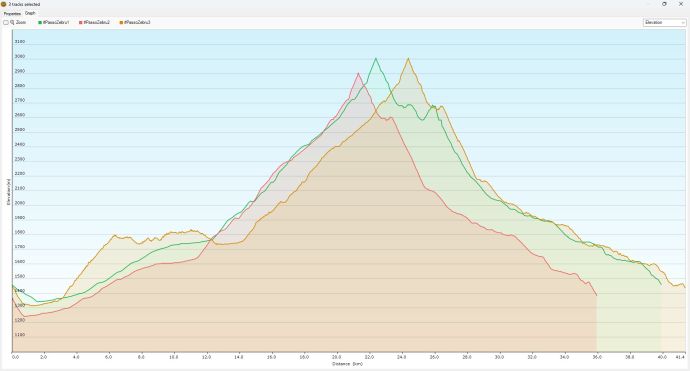Click the red PassoZebru2 legend swatch
Screen dimensions: 690x371
81,22
